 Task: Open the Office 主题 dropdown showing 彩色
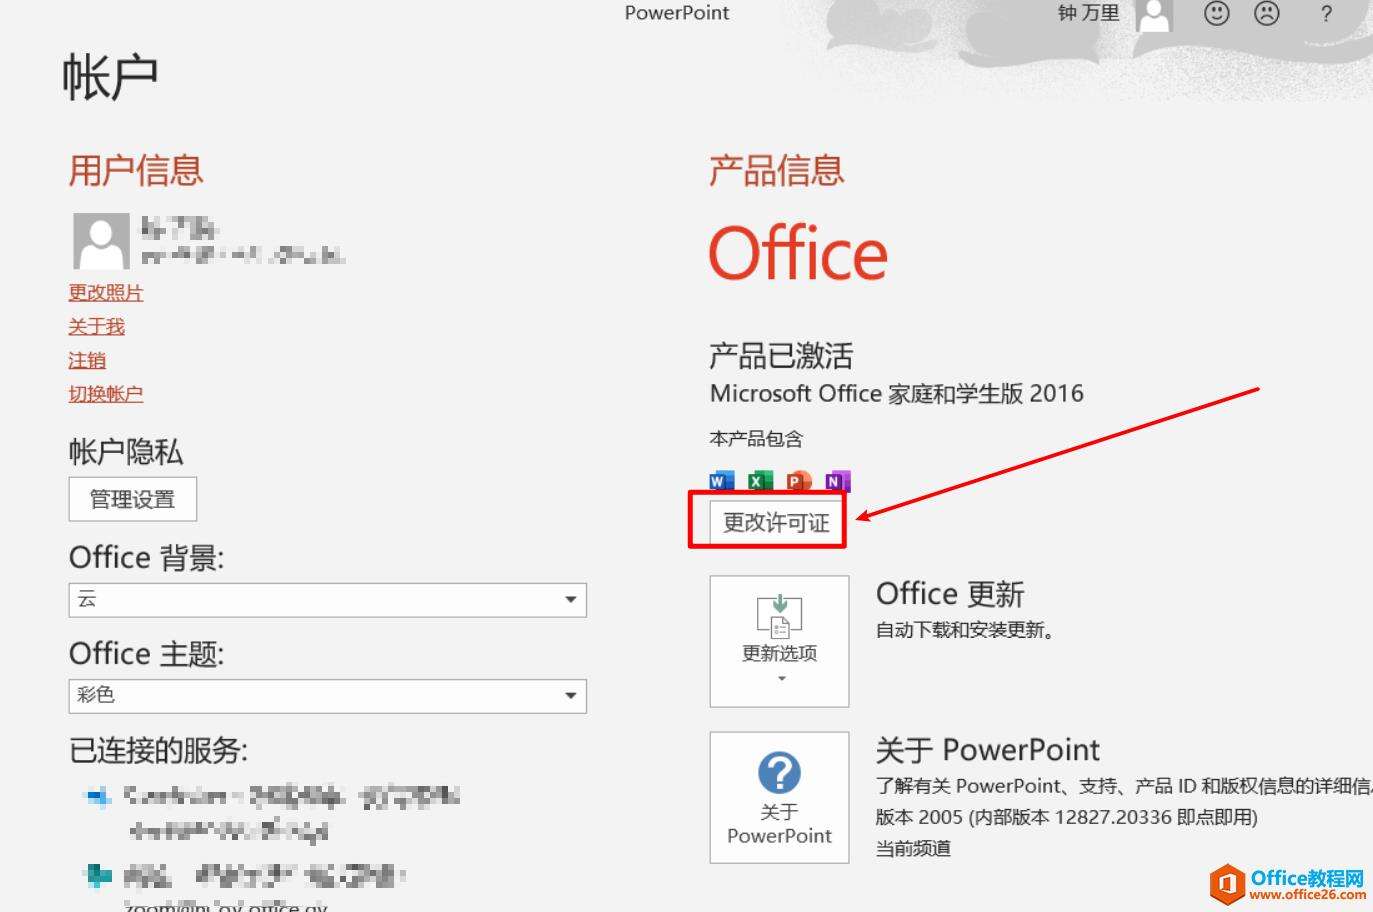(x=327, y=696)
